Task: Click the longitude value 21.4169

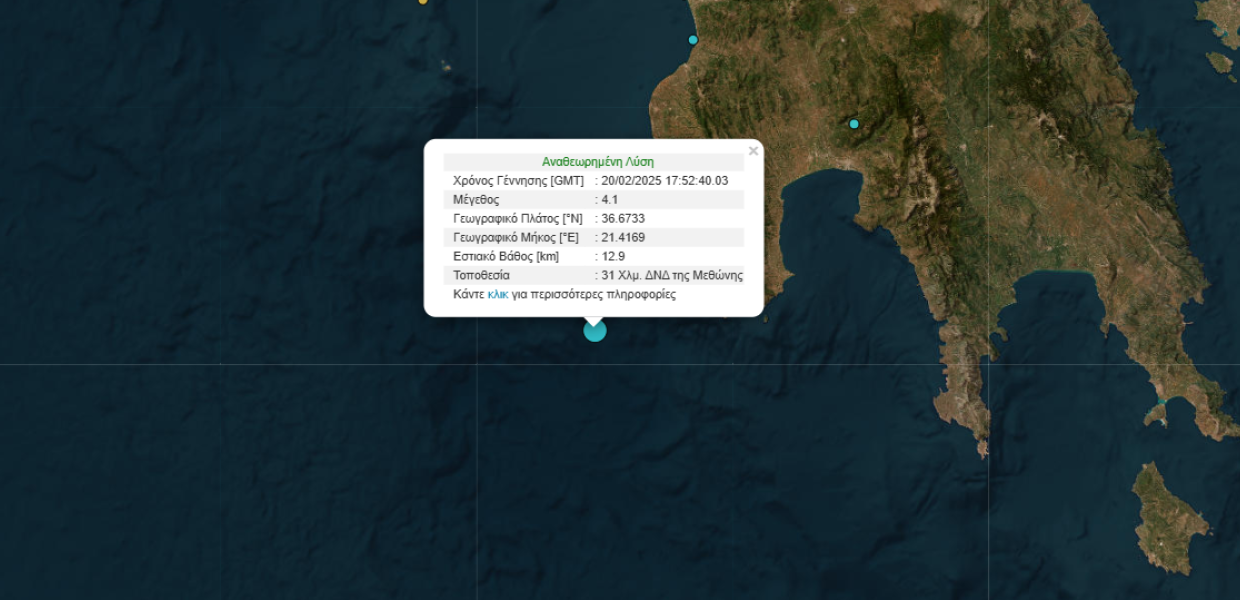Action: (x=623, y=238)
